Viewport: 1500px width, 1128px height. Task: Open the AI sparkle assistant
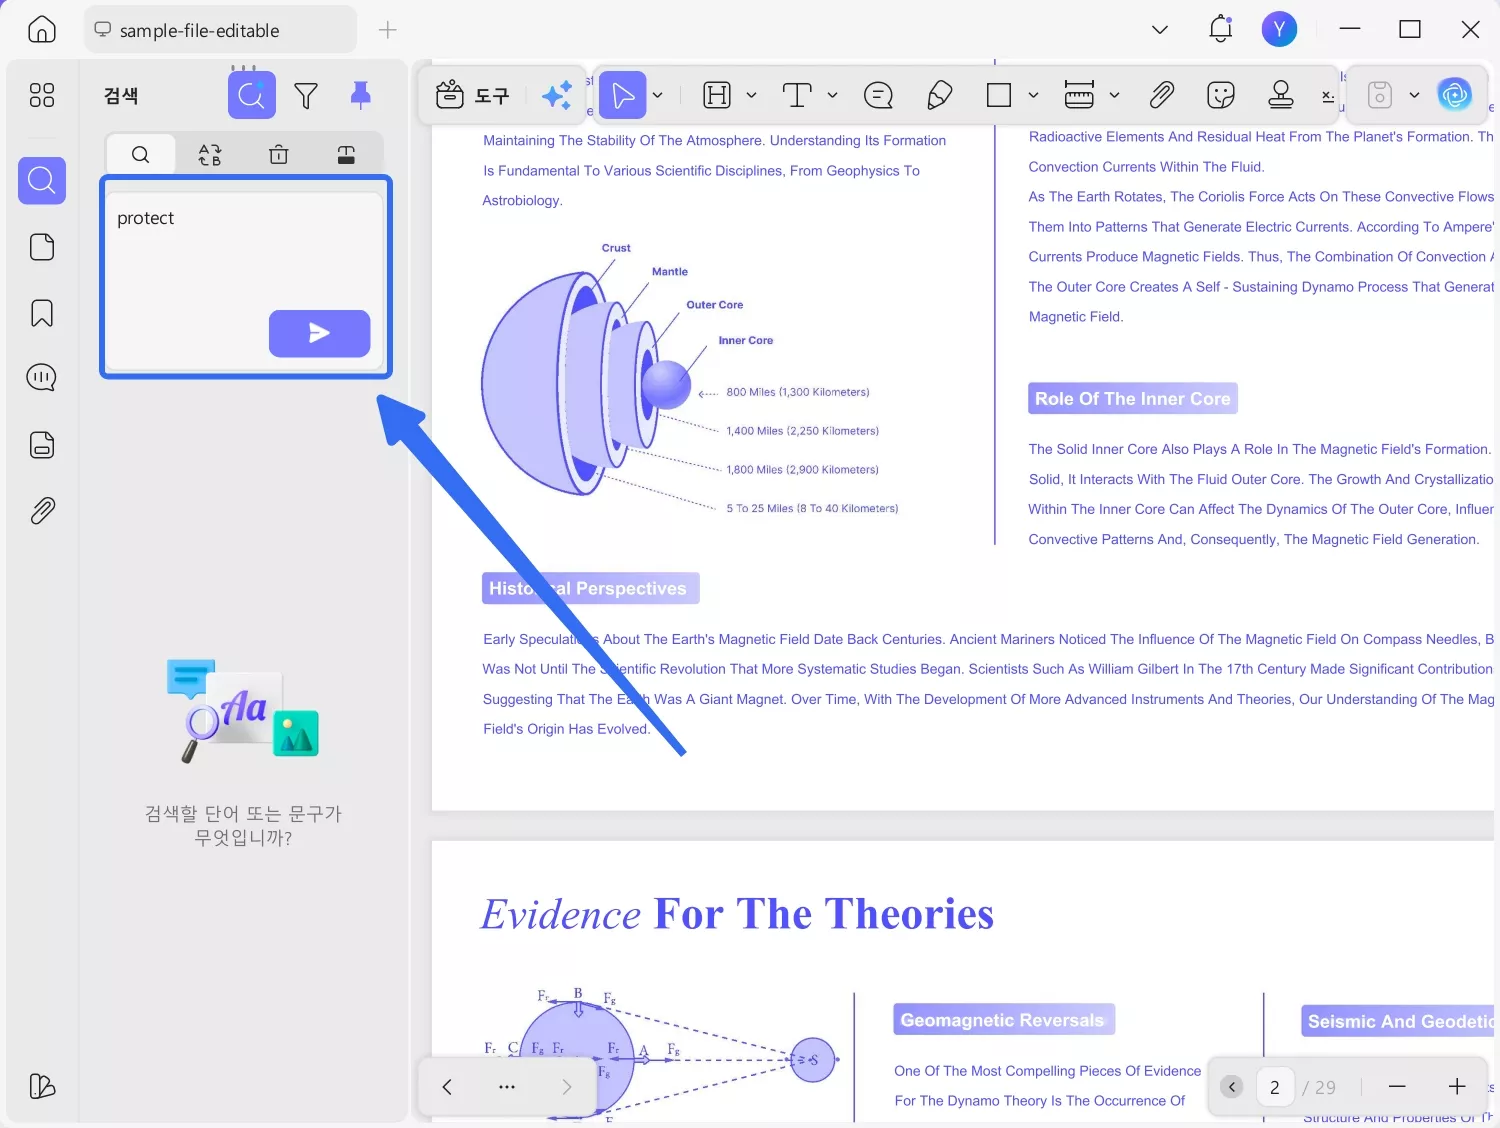point(557,96)
